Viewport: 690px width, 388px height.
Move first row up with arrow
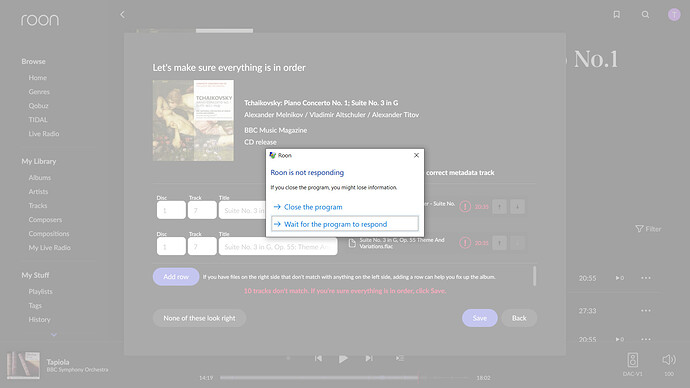click(x=499, y=206)
